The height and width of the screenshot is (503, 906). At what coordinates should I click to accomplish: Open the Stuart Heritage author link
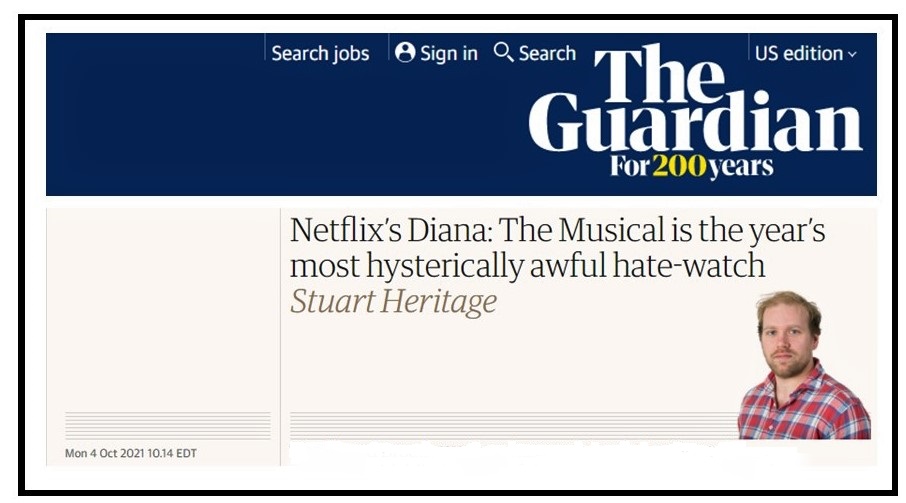(x=393, y=301)
